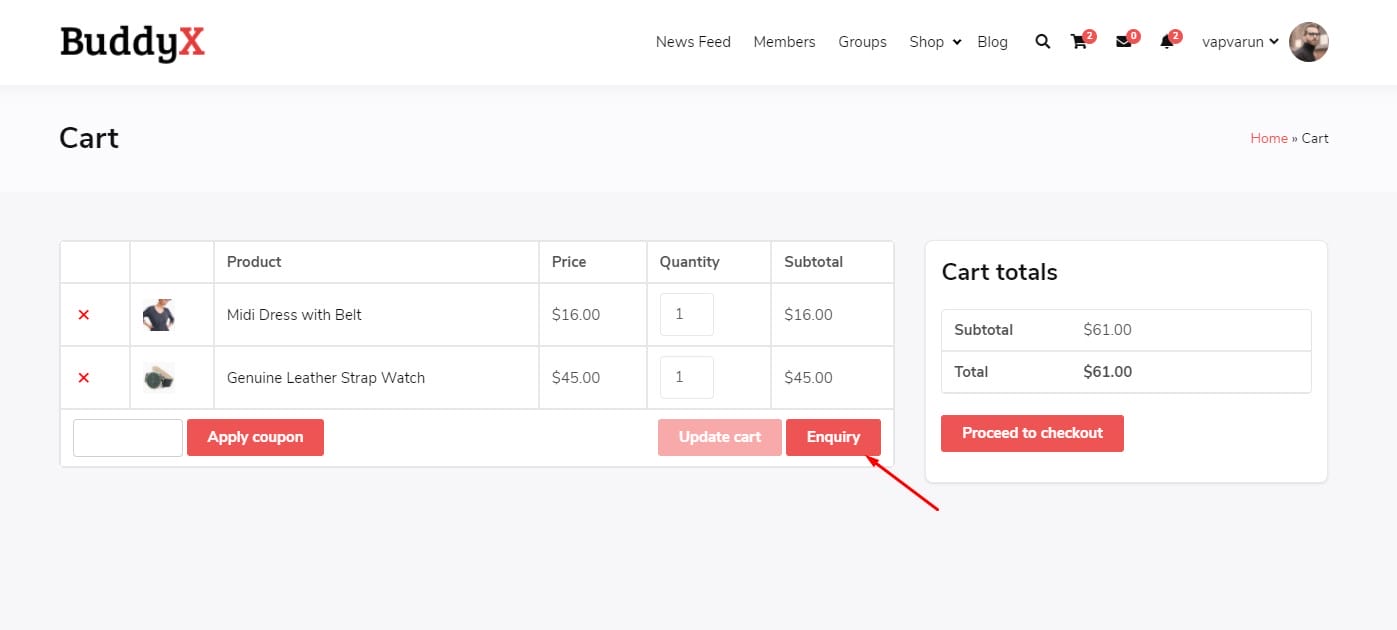Click the user profile avatar

tap(1308, 42)
